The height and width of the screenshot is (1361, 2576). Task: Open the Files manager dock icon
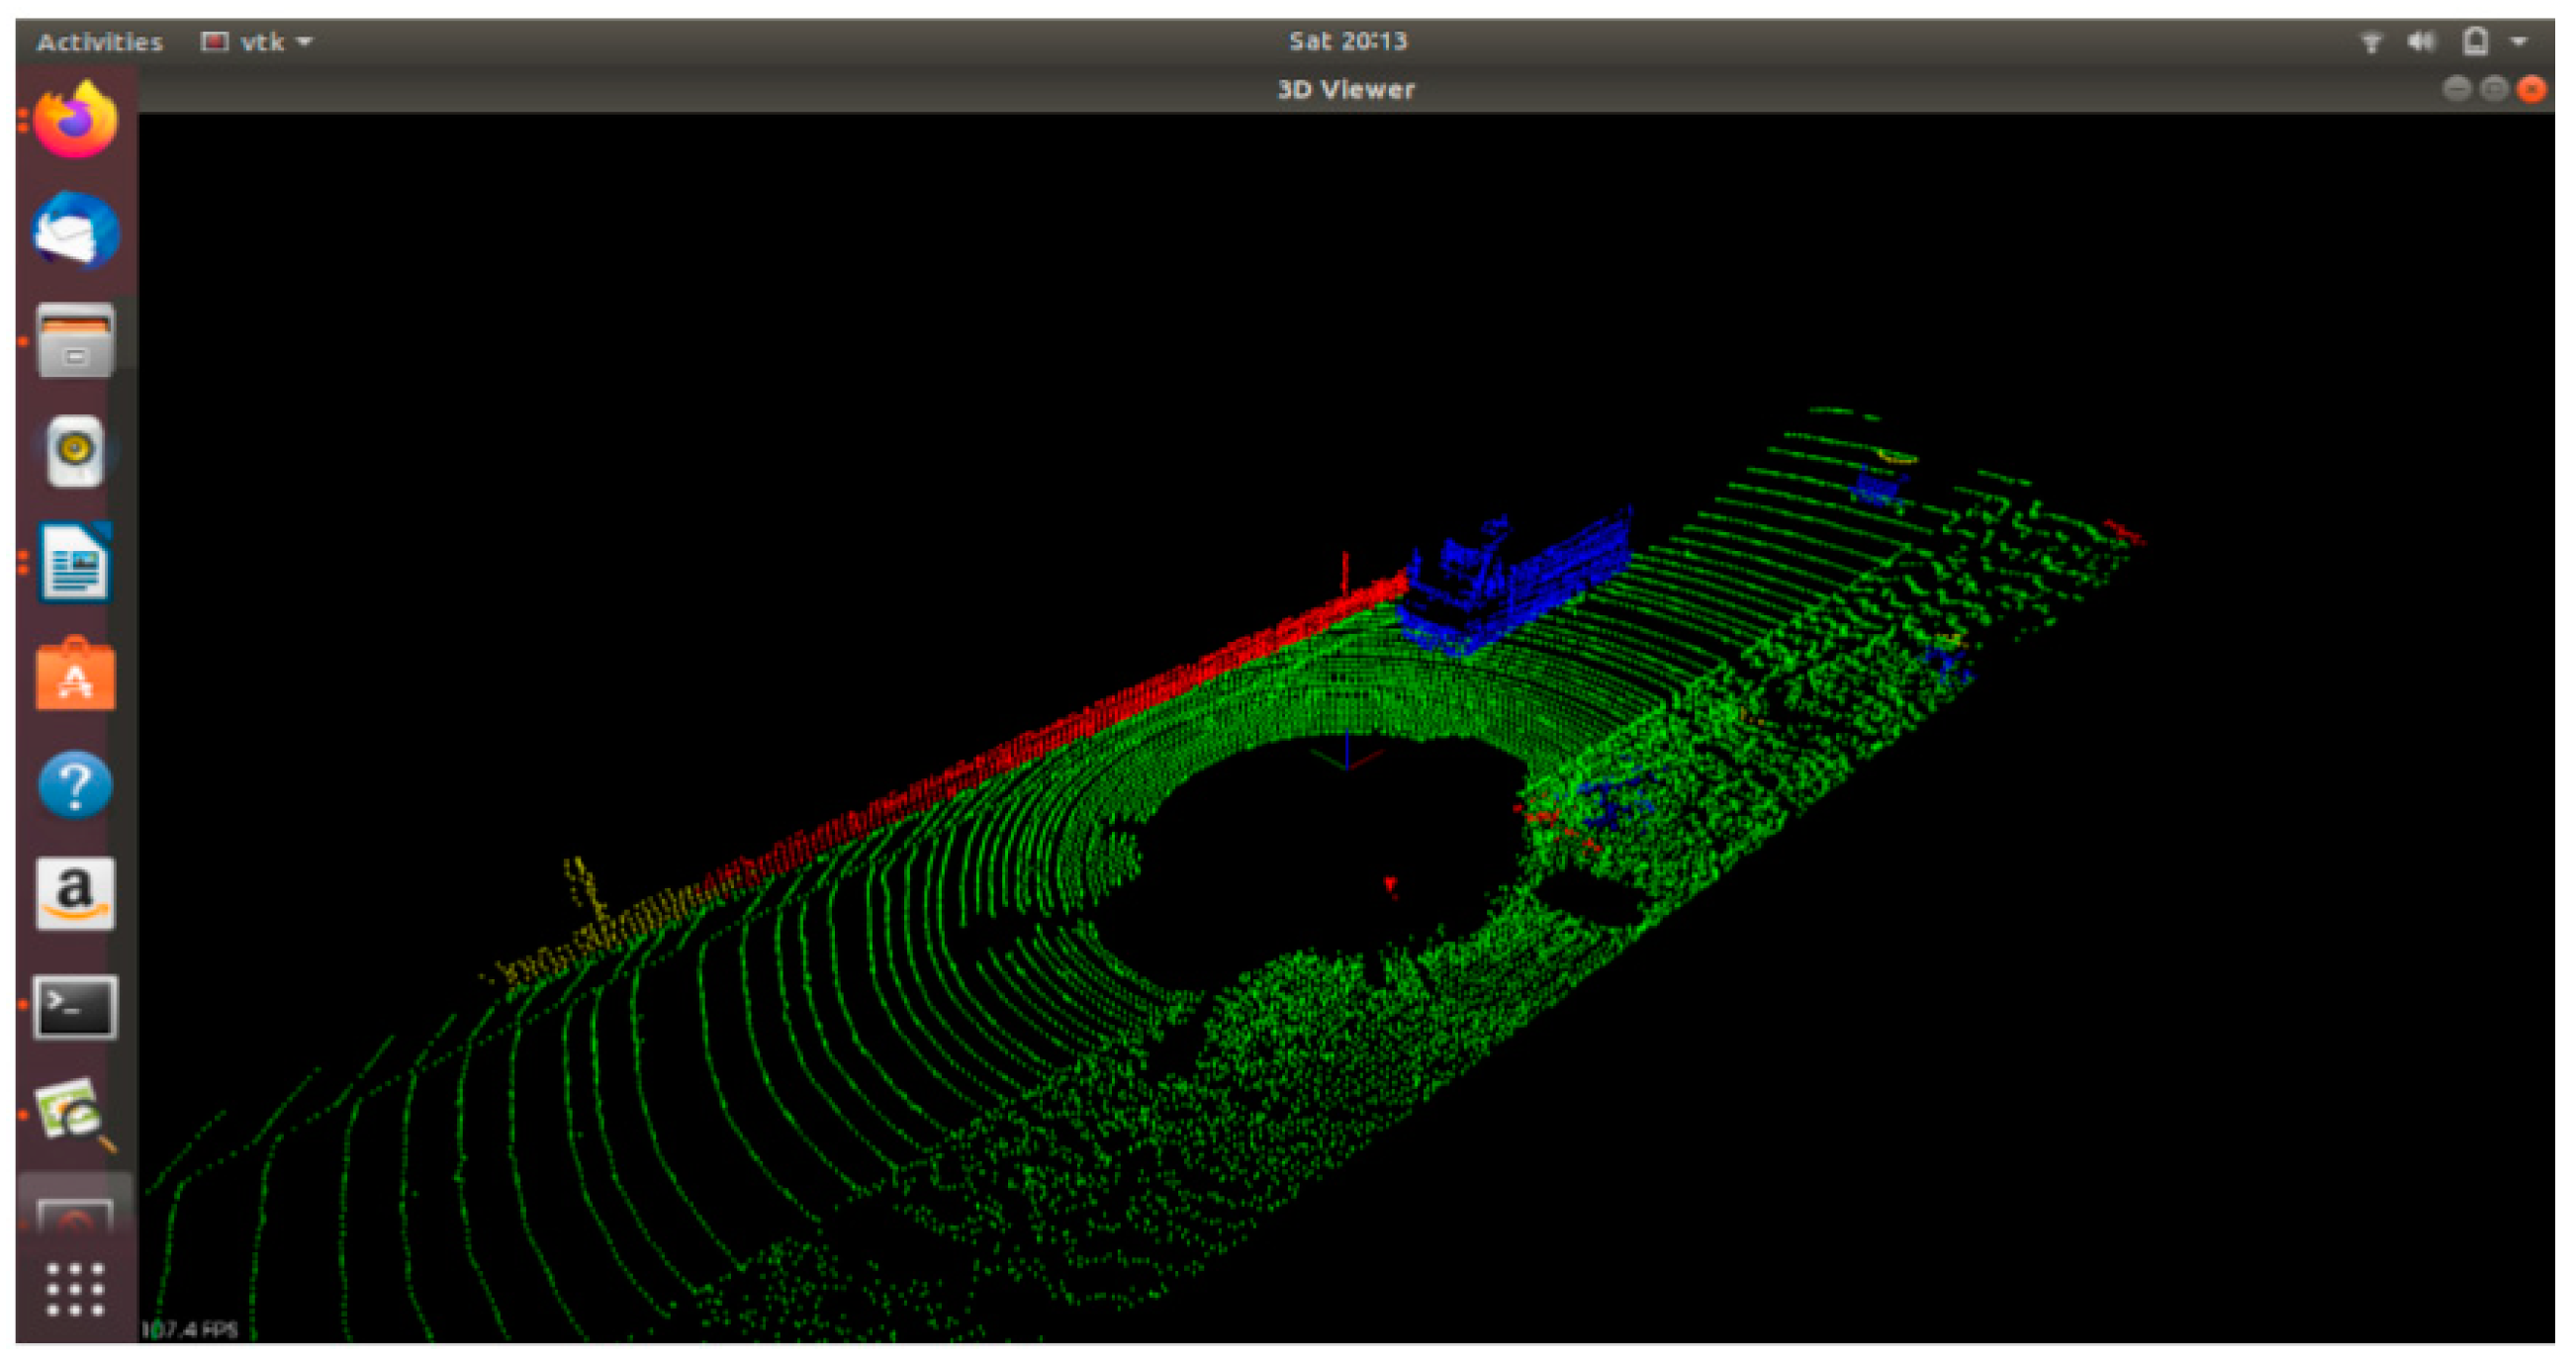tap(75, 341)
